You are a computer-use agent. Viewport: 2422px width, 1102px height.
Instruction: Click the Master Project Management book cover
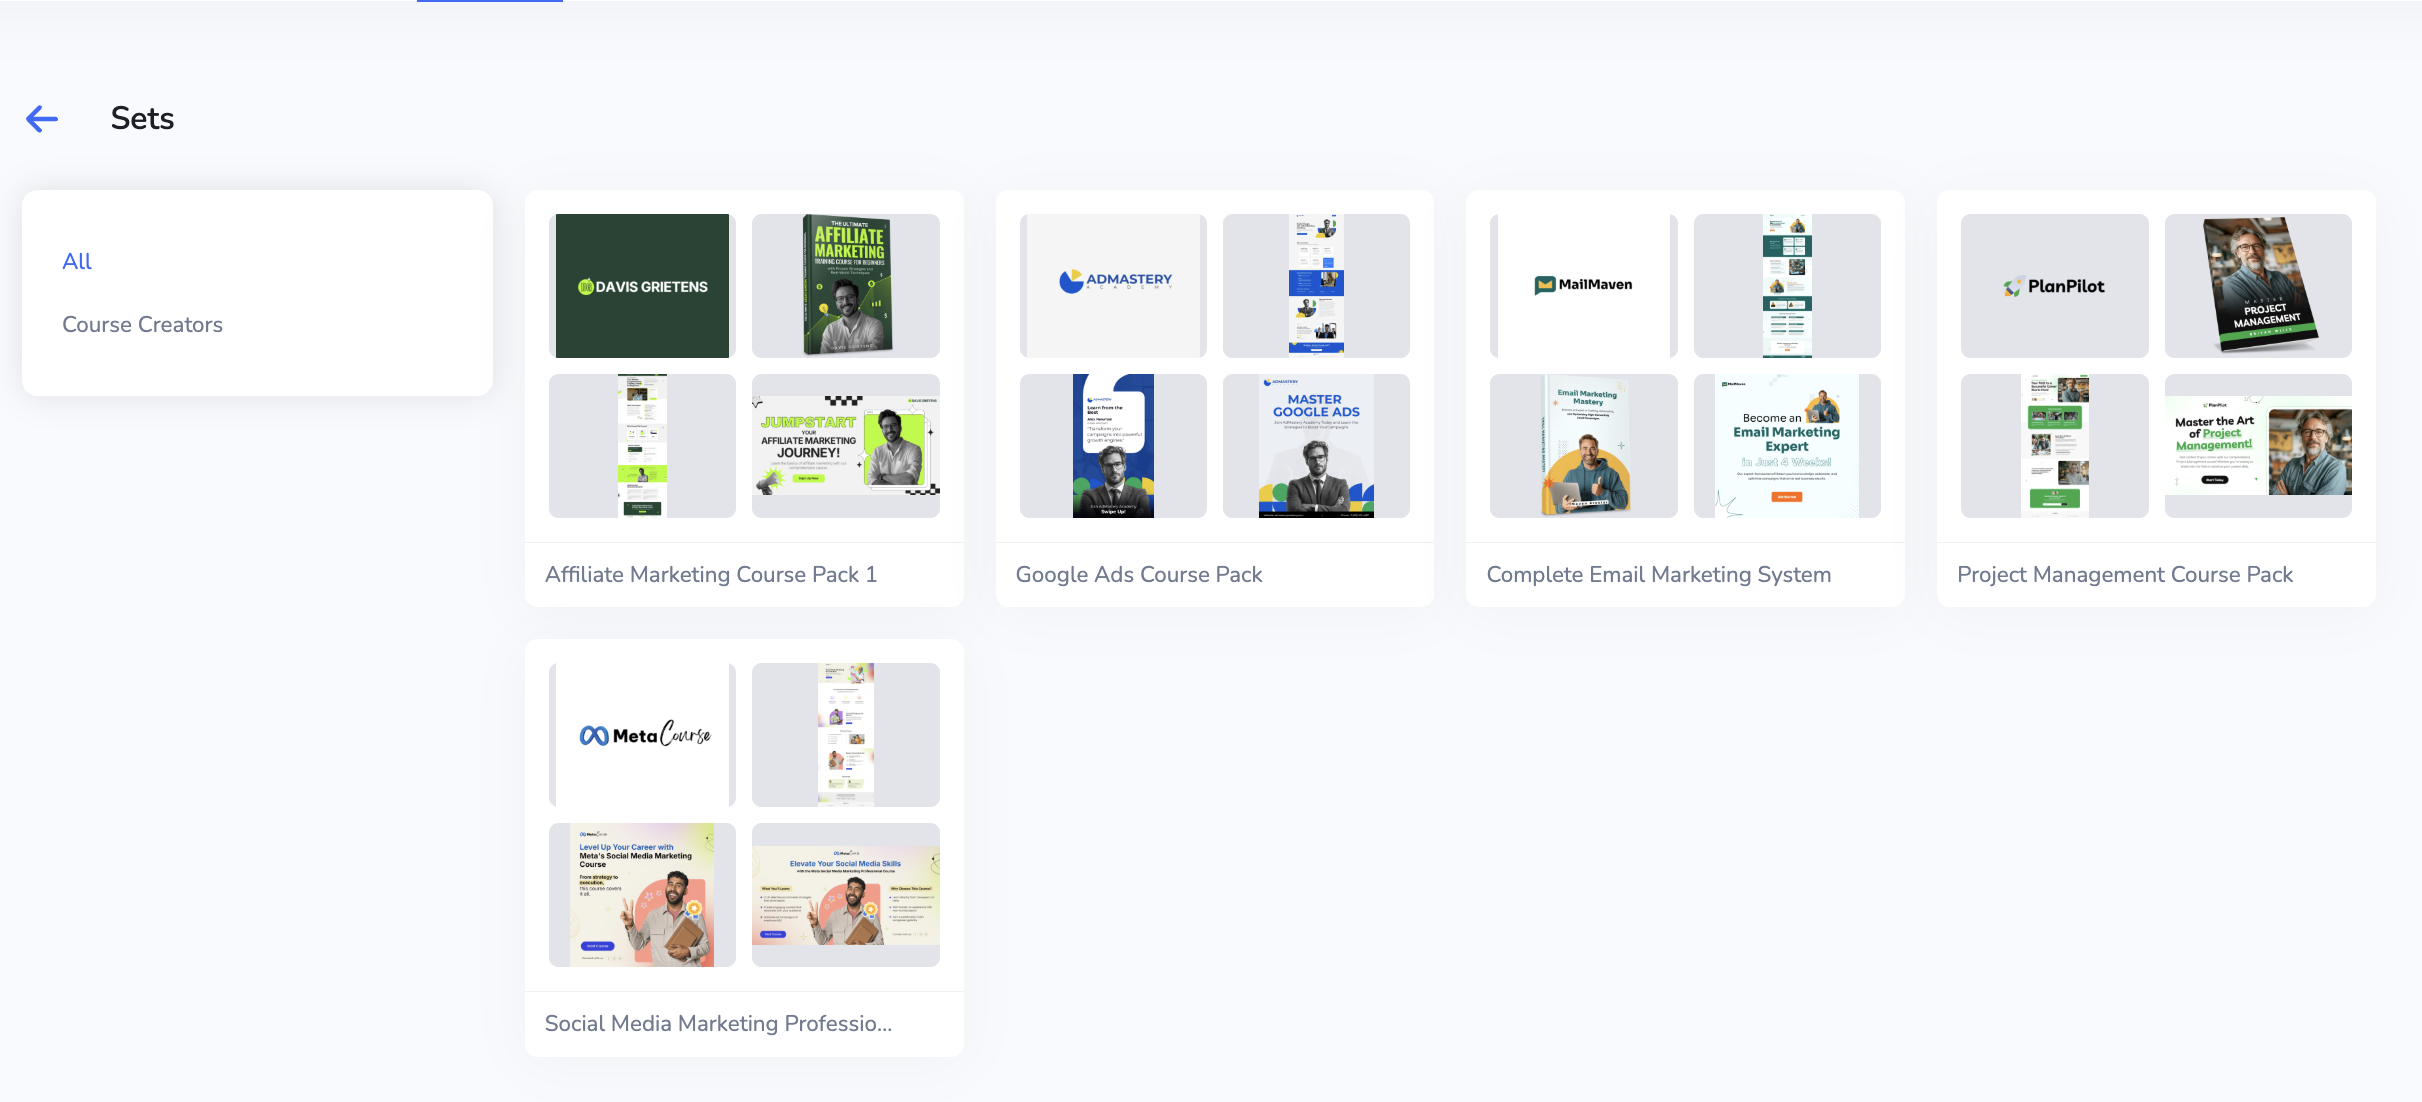pyautogui.click(x=2258, y=286)
